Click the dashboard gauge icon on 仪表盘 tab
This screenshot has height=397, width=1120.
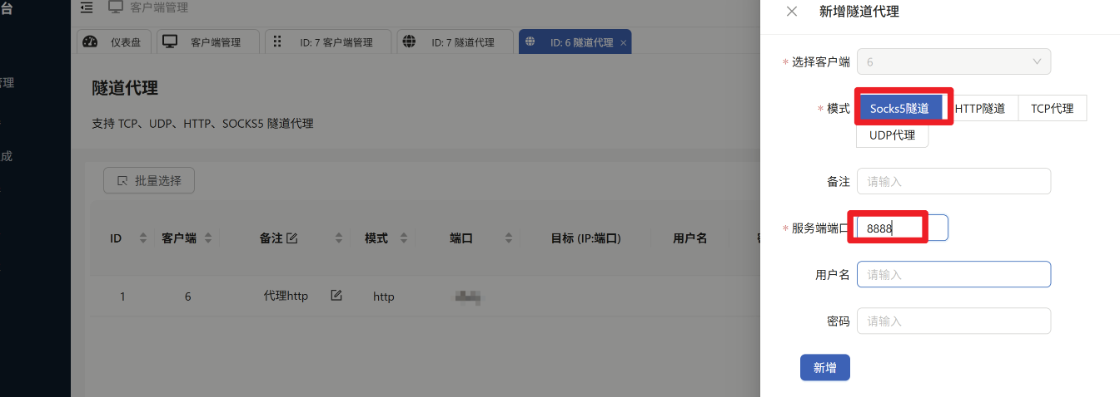tap(90, 41)
